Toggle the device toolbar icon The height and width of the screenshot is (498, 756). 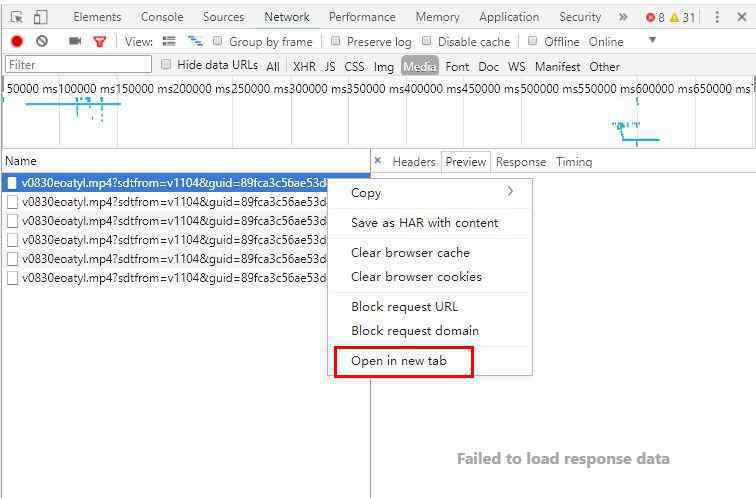pyautogui.click(x=40, y=17)
